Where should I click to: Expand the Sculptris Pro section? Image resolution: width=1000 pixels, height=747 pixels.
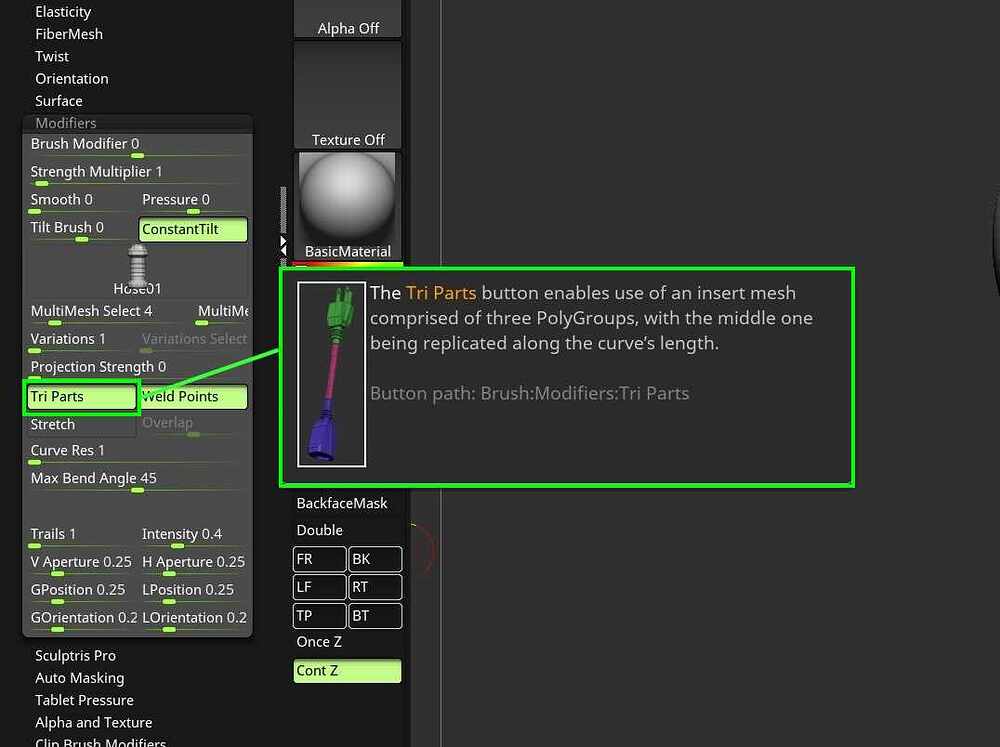point(75,656)
